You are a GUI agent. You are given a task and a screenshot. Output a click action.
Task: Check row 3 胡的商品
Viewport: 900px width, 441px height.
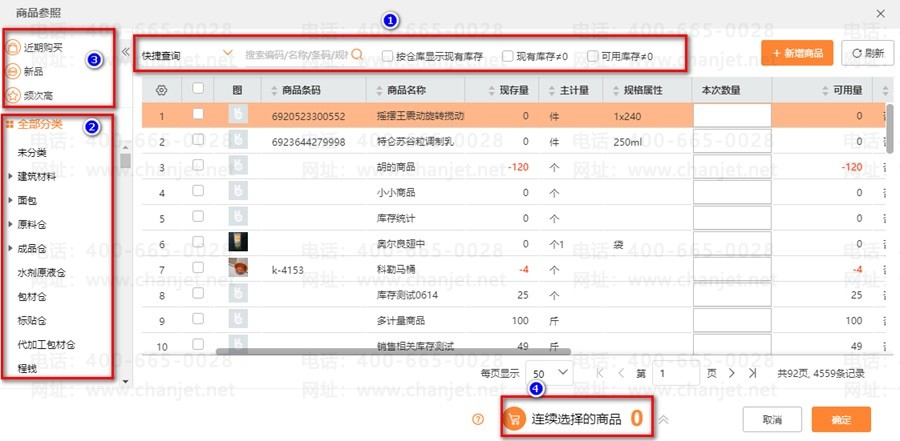(198, 165)
